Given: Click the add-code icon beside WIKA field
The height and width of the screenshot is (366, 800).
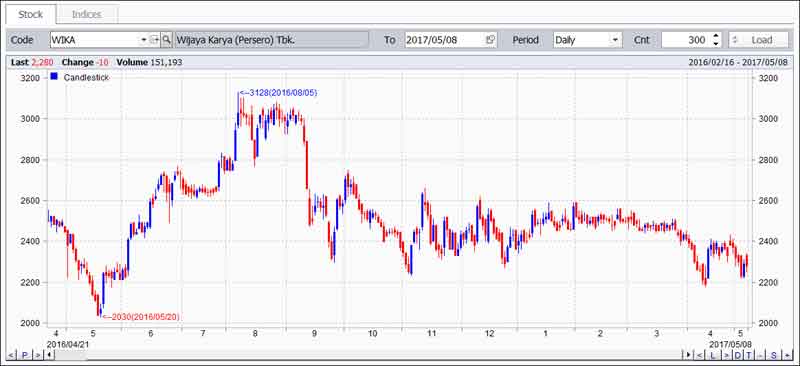Looking at the screenshot, I should pyautogui.click(x=155, y=40).
